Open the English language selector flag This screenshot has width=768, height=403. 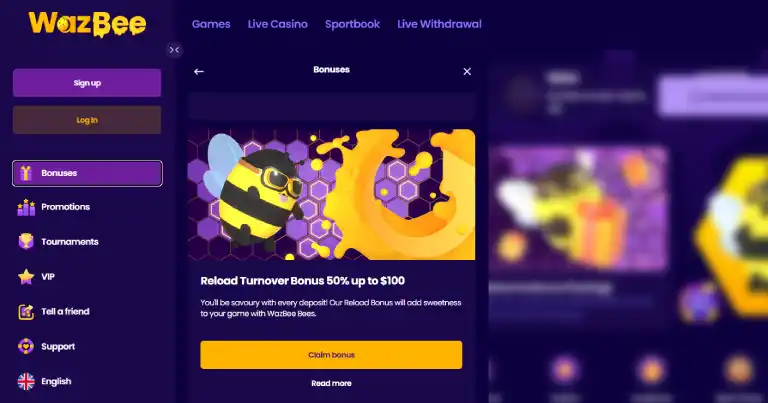point(26,381)
